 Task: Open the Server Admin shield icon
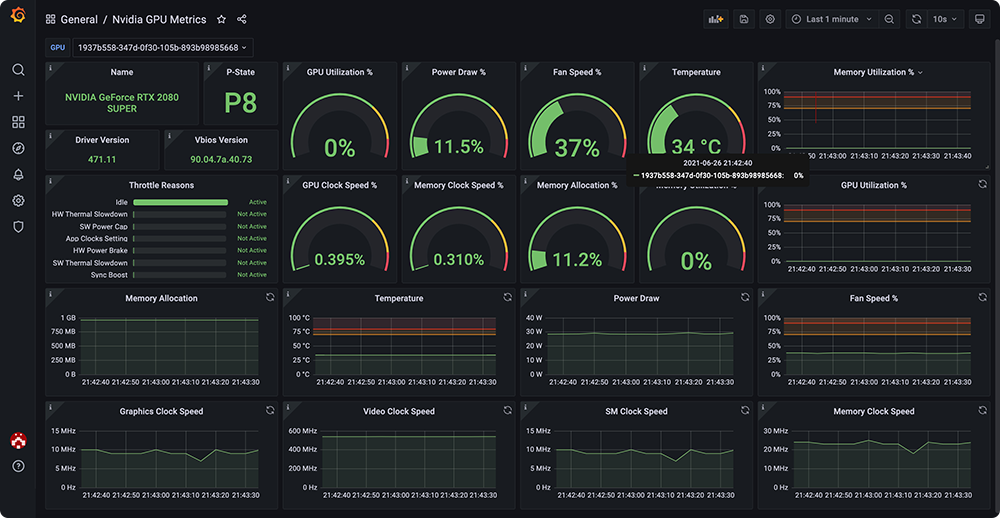(x=18, y=227)
